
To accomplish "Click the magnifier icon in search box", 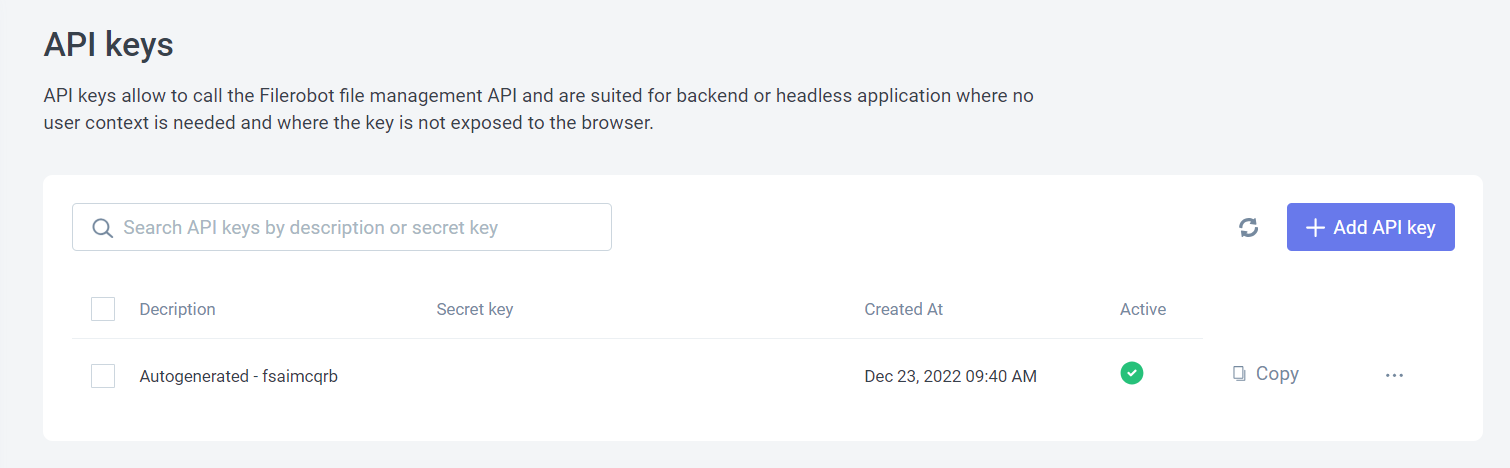I will pos(102,228).
